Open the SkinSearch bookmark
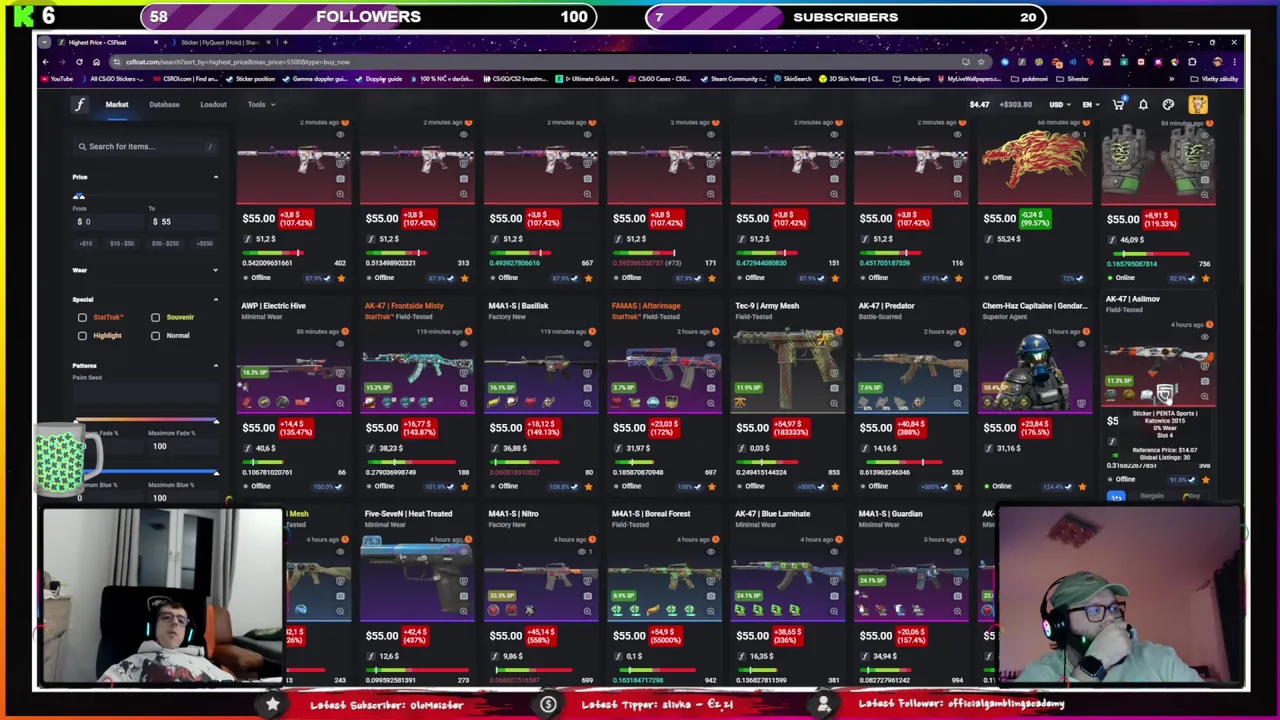The image size is (1280, 720). point(792,79)
